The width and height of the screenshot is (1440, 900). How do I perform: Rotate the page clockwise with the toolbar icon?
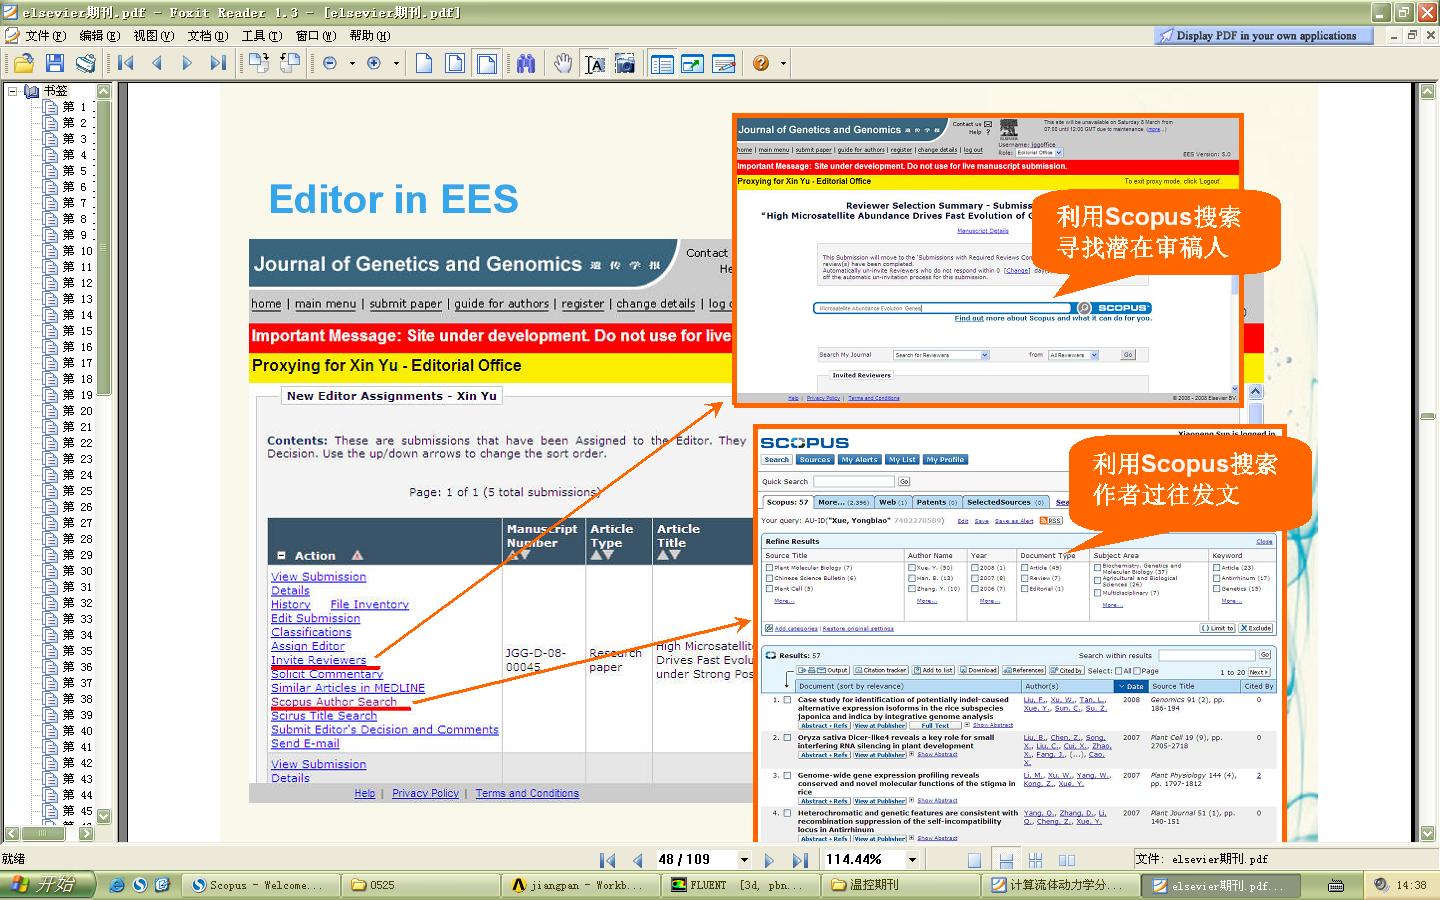pyautogui.click(x=258, y=63)
